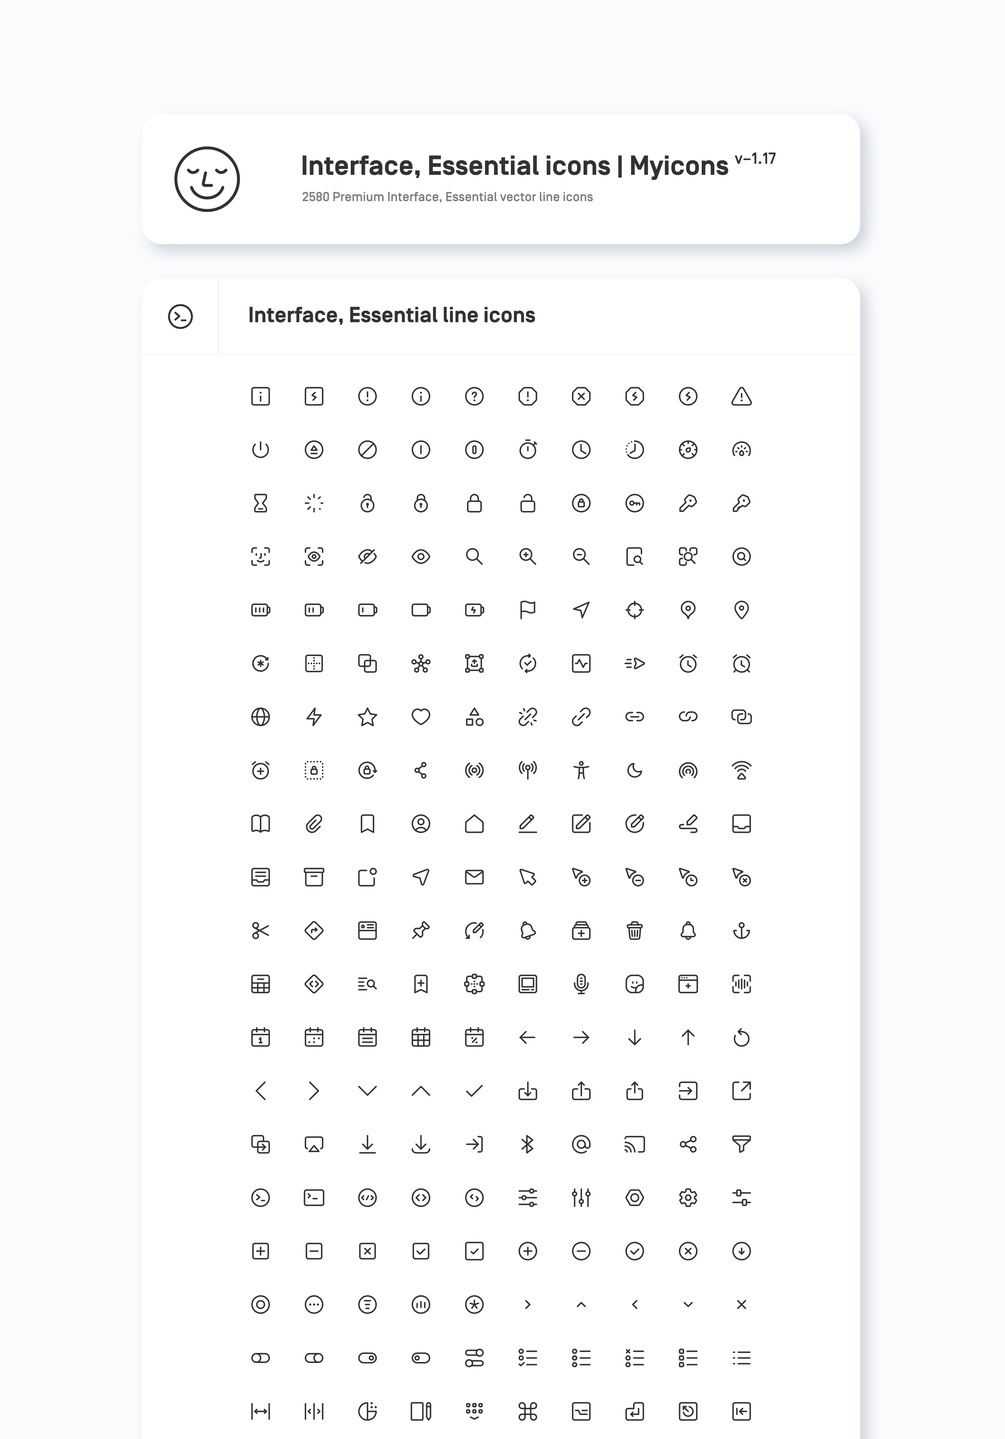Image resolution: width=1005 pixels, height=1439 pixels.
Task: Click the circled down arrow icon
Action: [741, 1251]
